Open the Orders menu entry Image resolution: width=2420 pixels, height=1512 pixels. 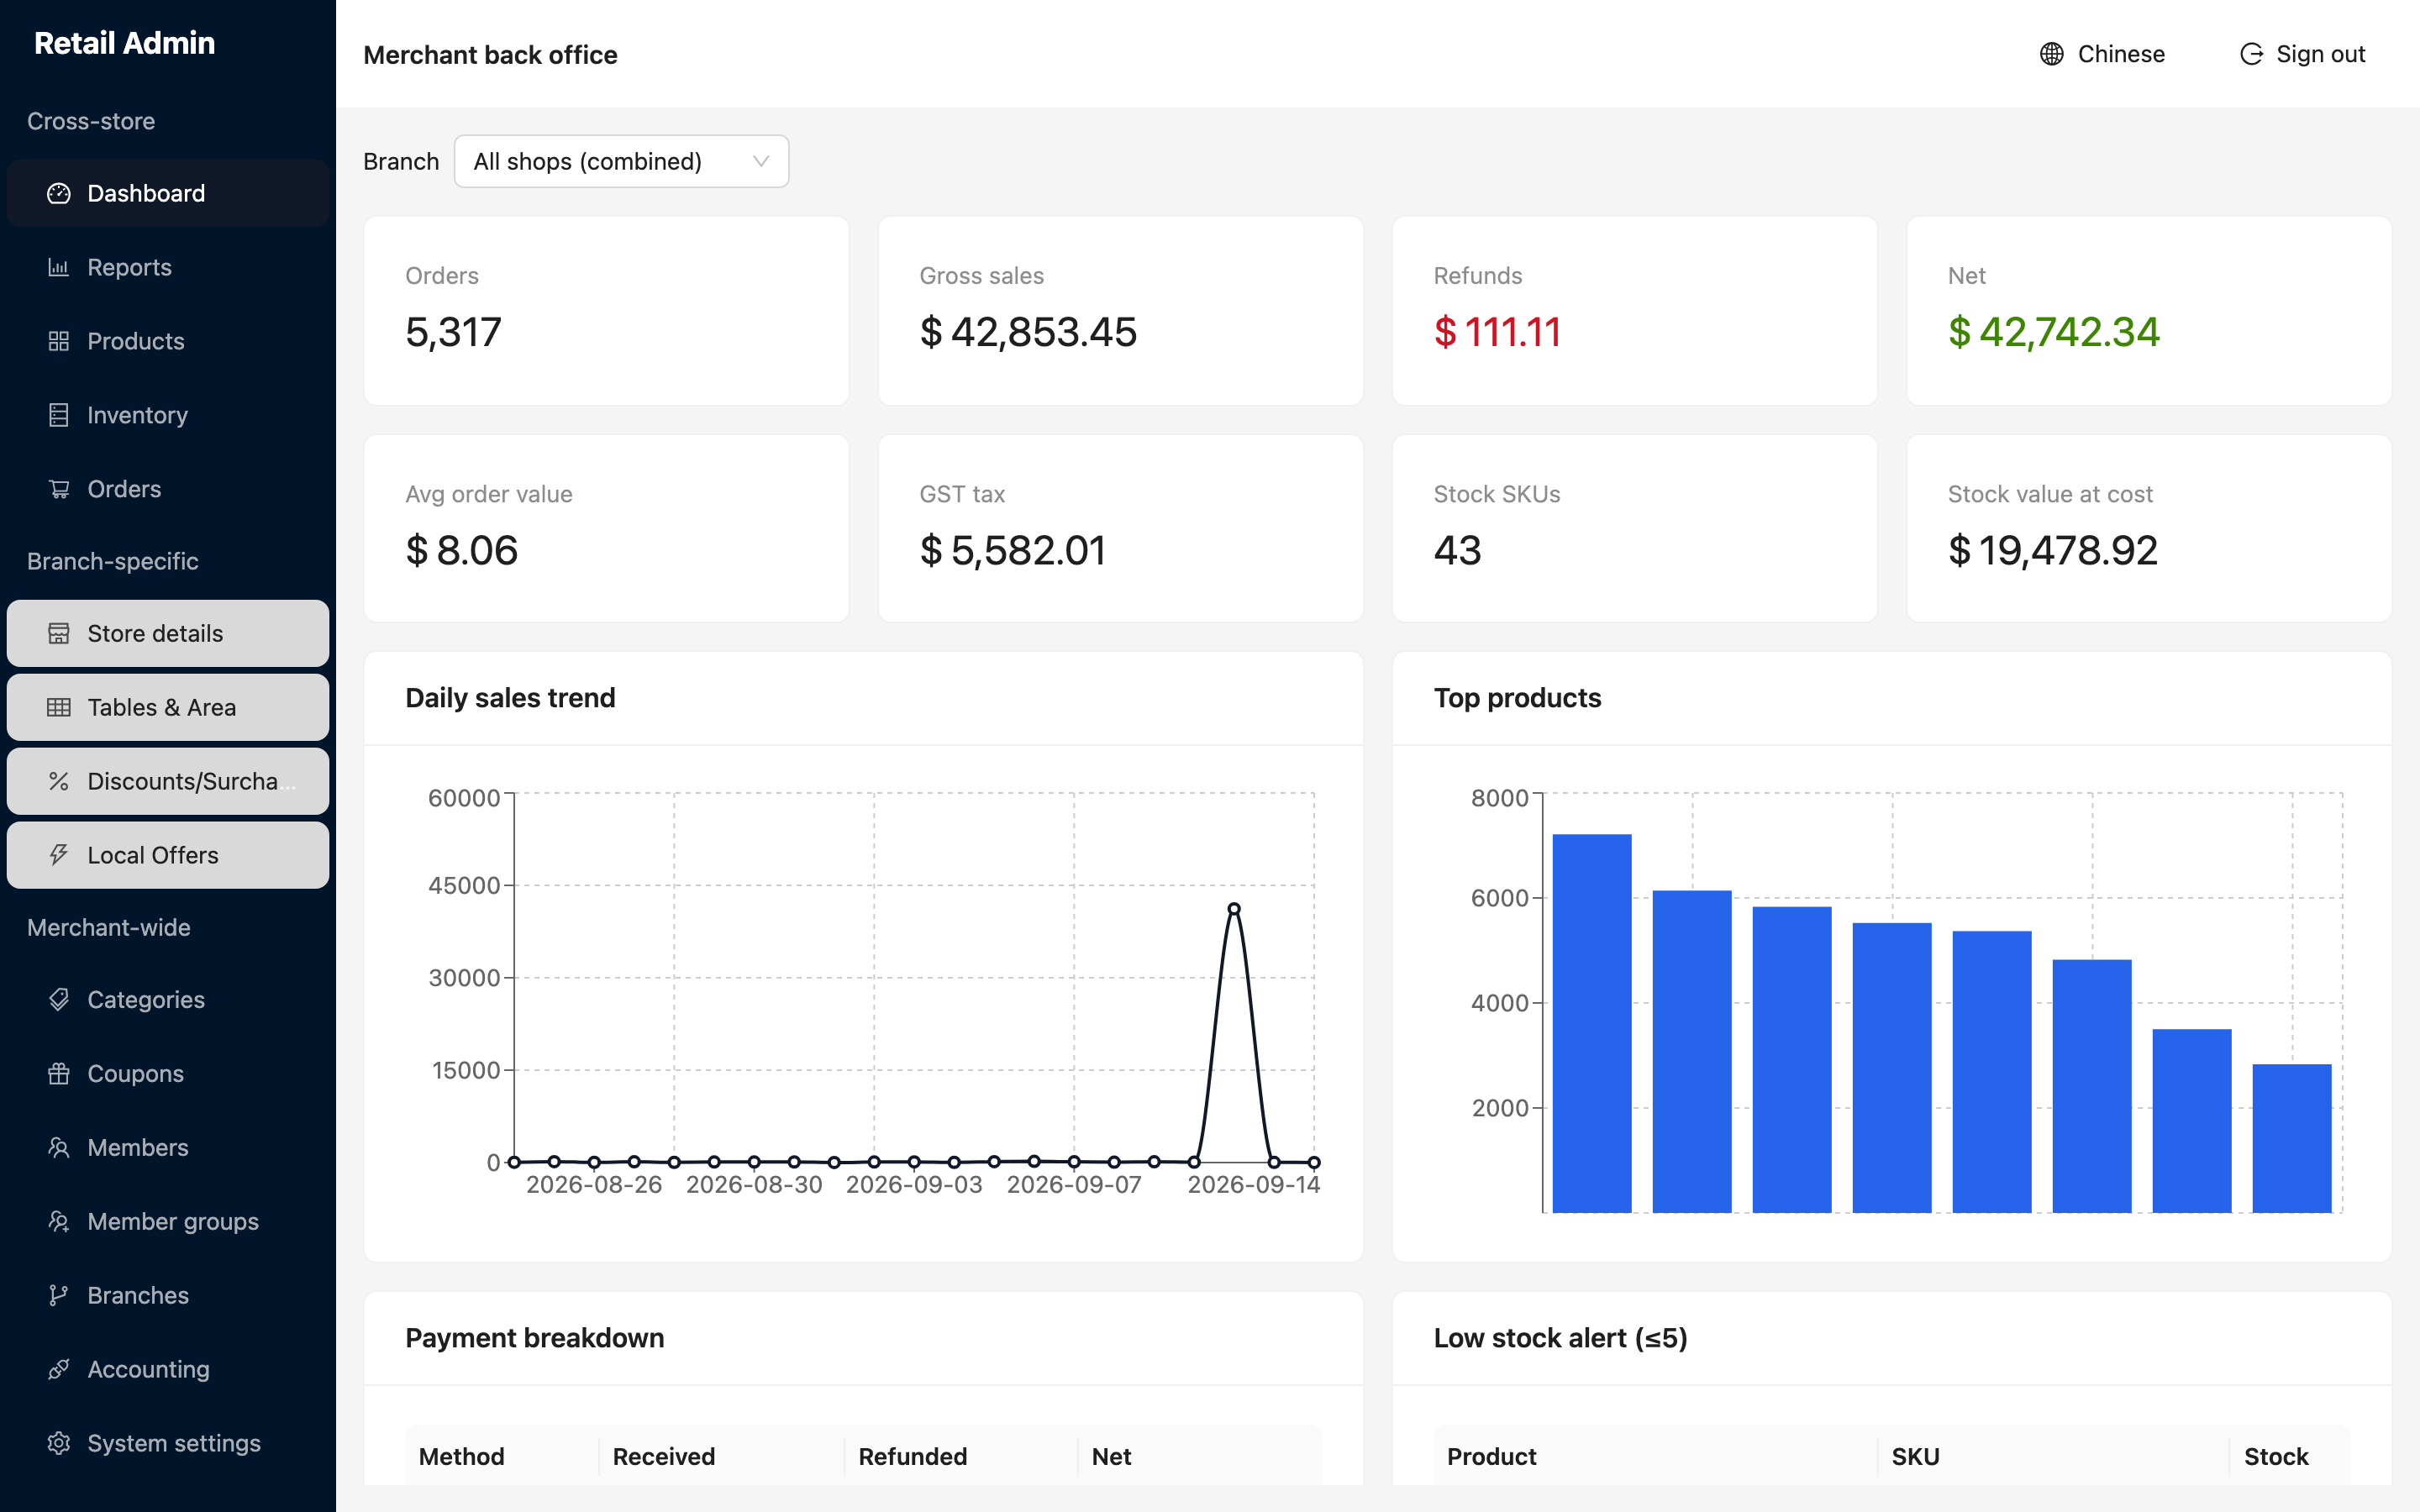tap(168, 489)
